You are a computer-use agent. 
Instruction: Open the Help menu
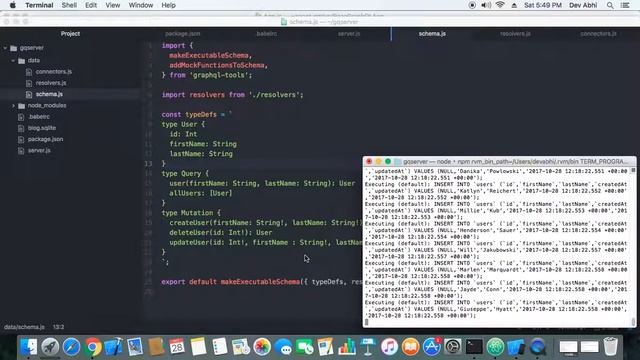[x=168, y=5]
